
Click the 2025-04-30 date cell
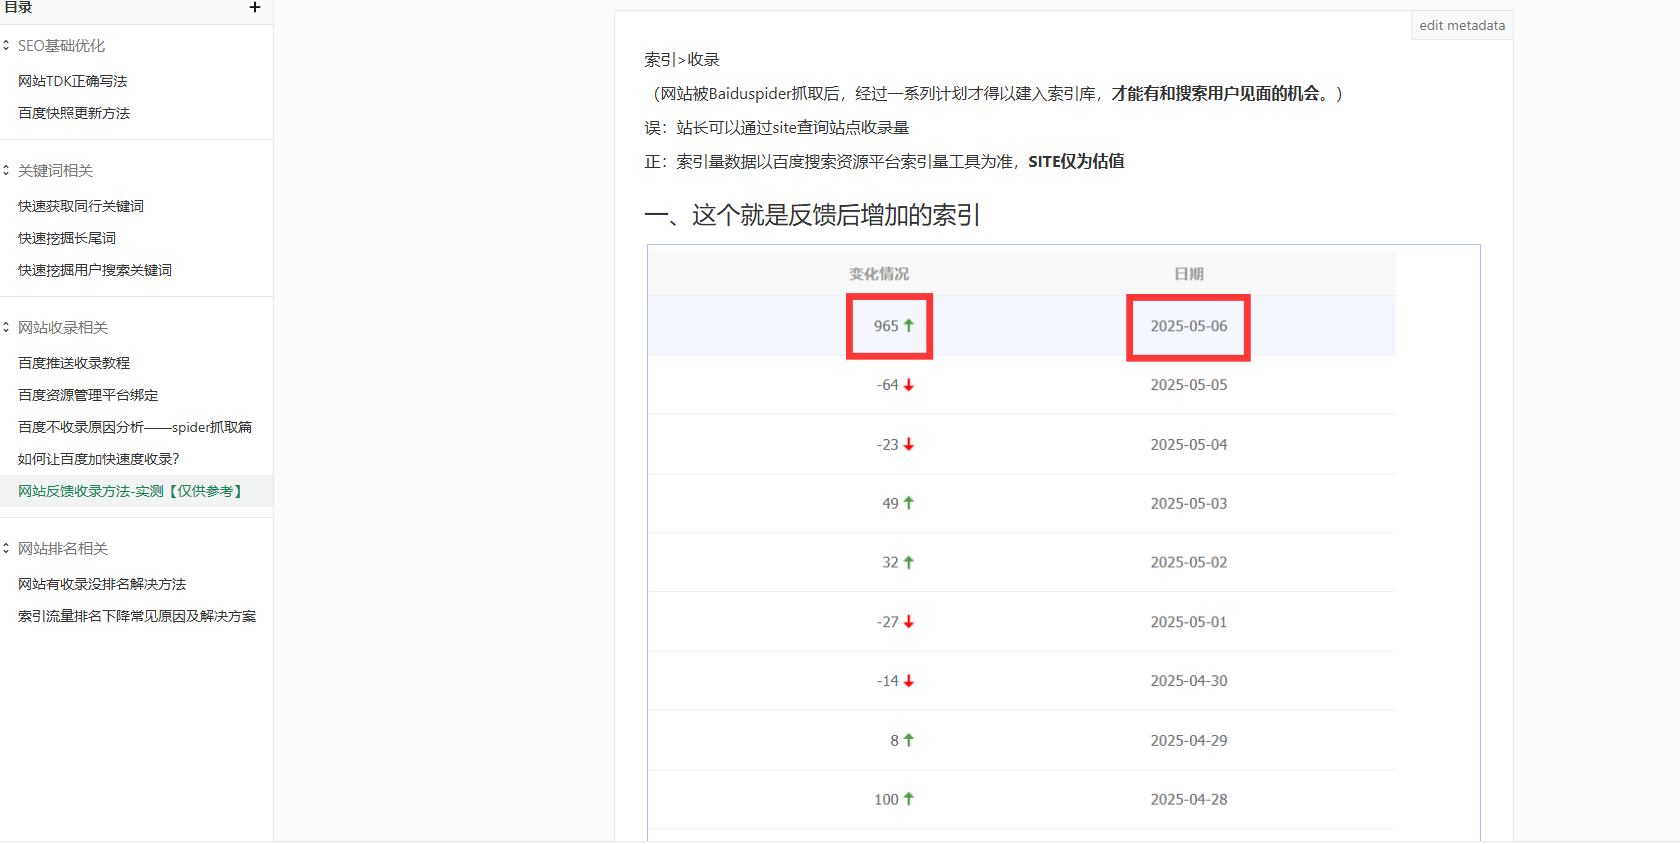(x=1189, y=681)
